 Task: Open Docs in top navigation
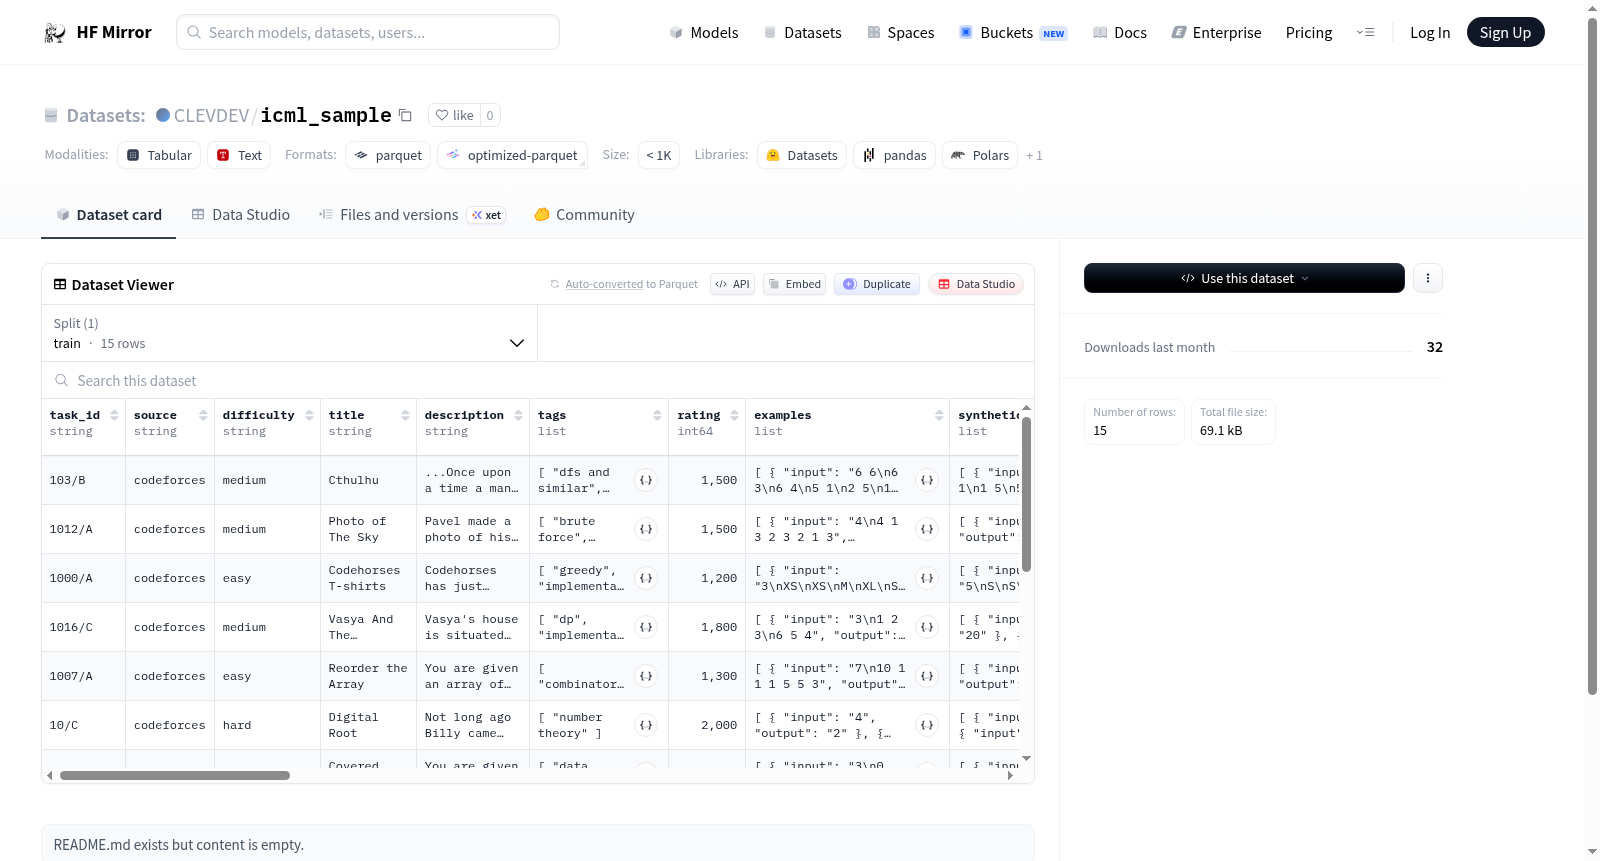1119,32
